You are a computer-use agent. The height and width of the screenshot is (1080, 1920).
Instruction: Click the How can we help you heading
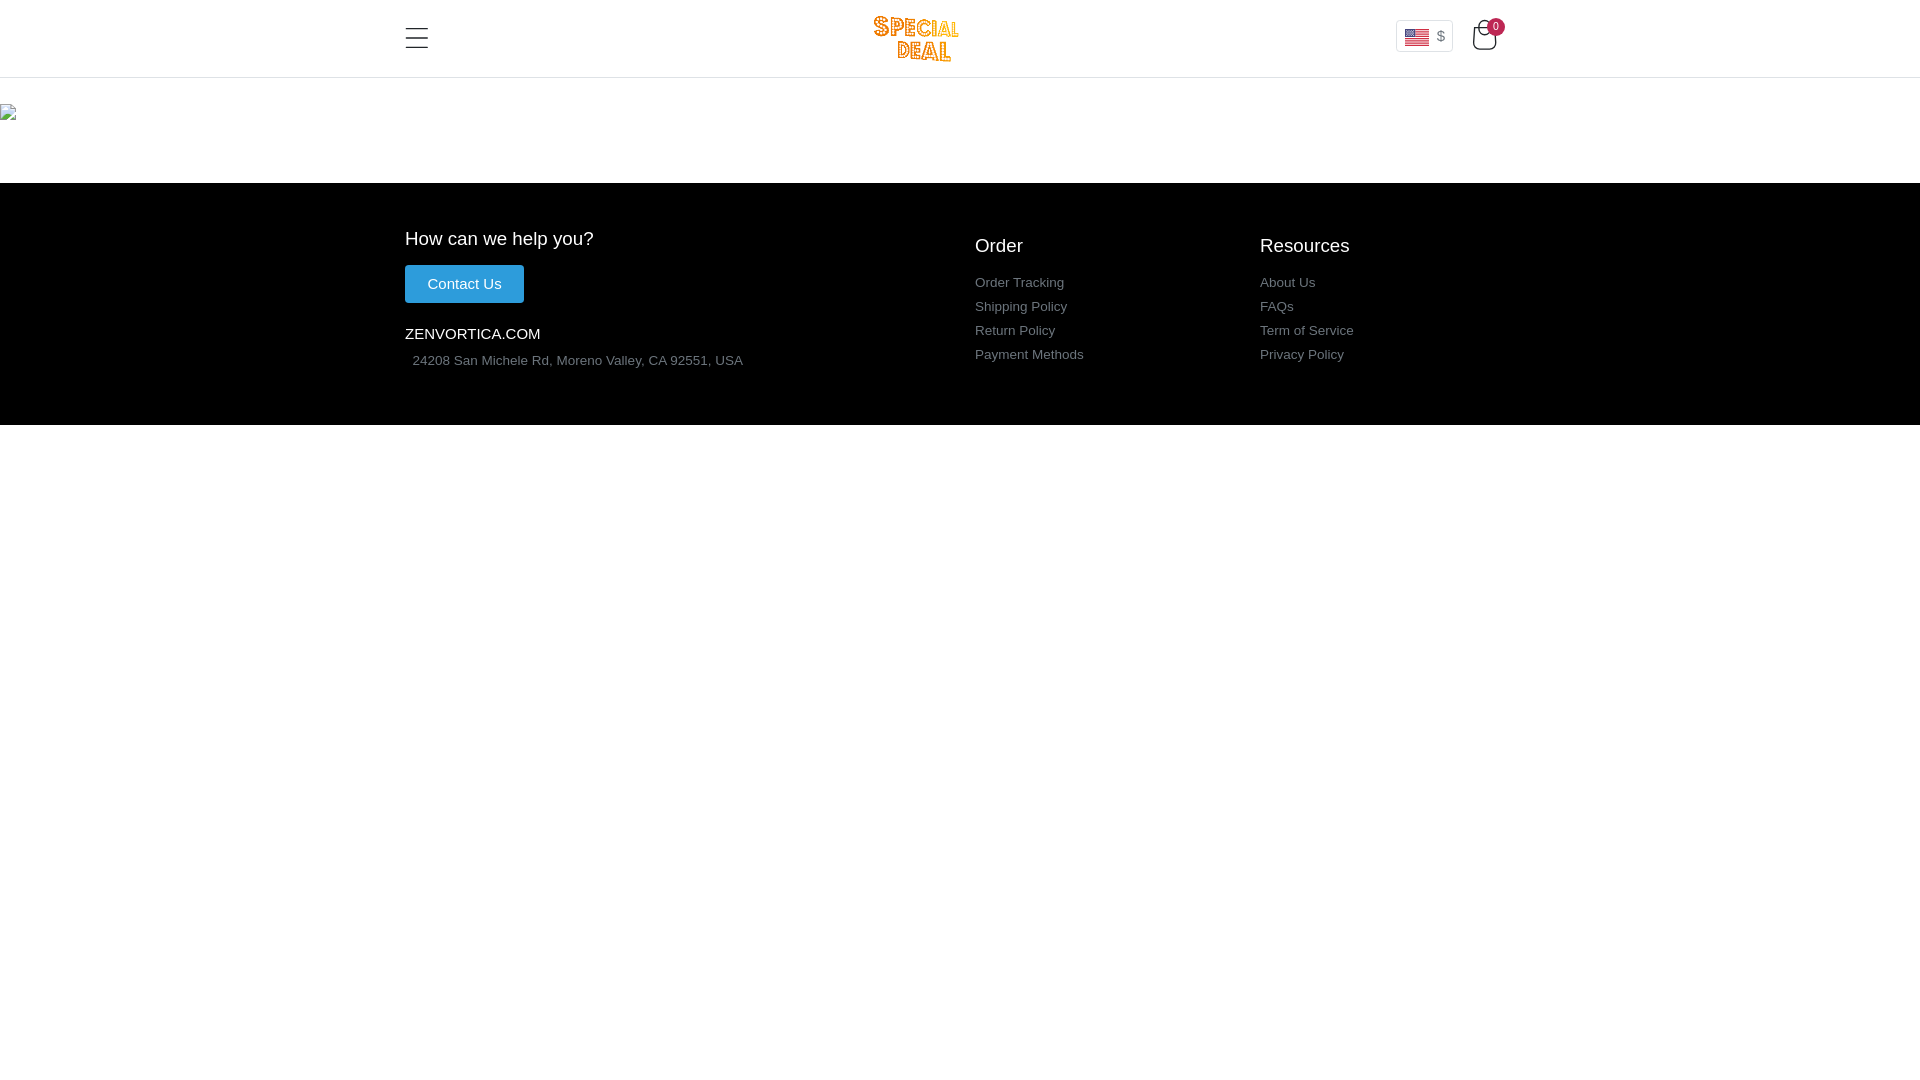499,239
